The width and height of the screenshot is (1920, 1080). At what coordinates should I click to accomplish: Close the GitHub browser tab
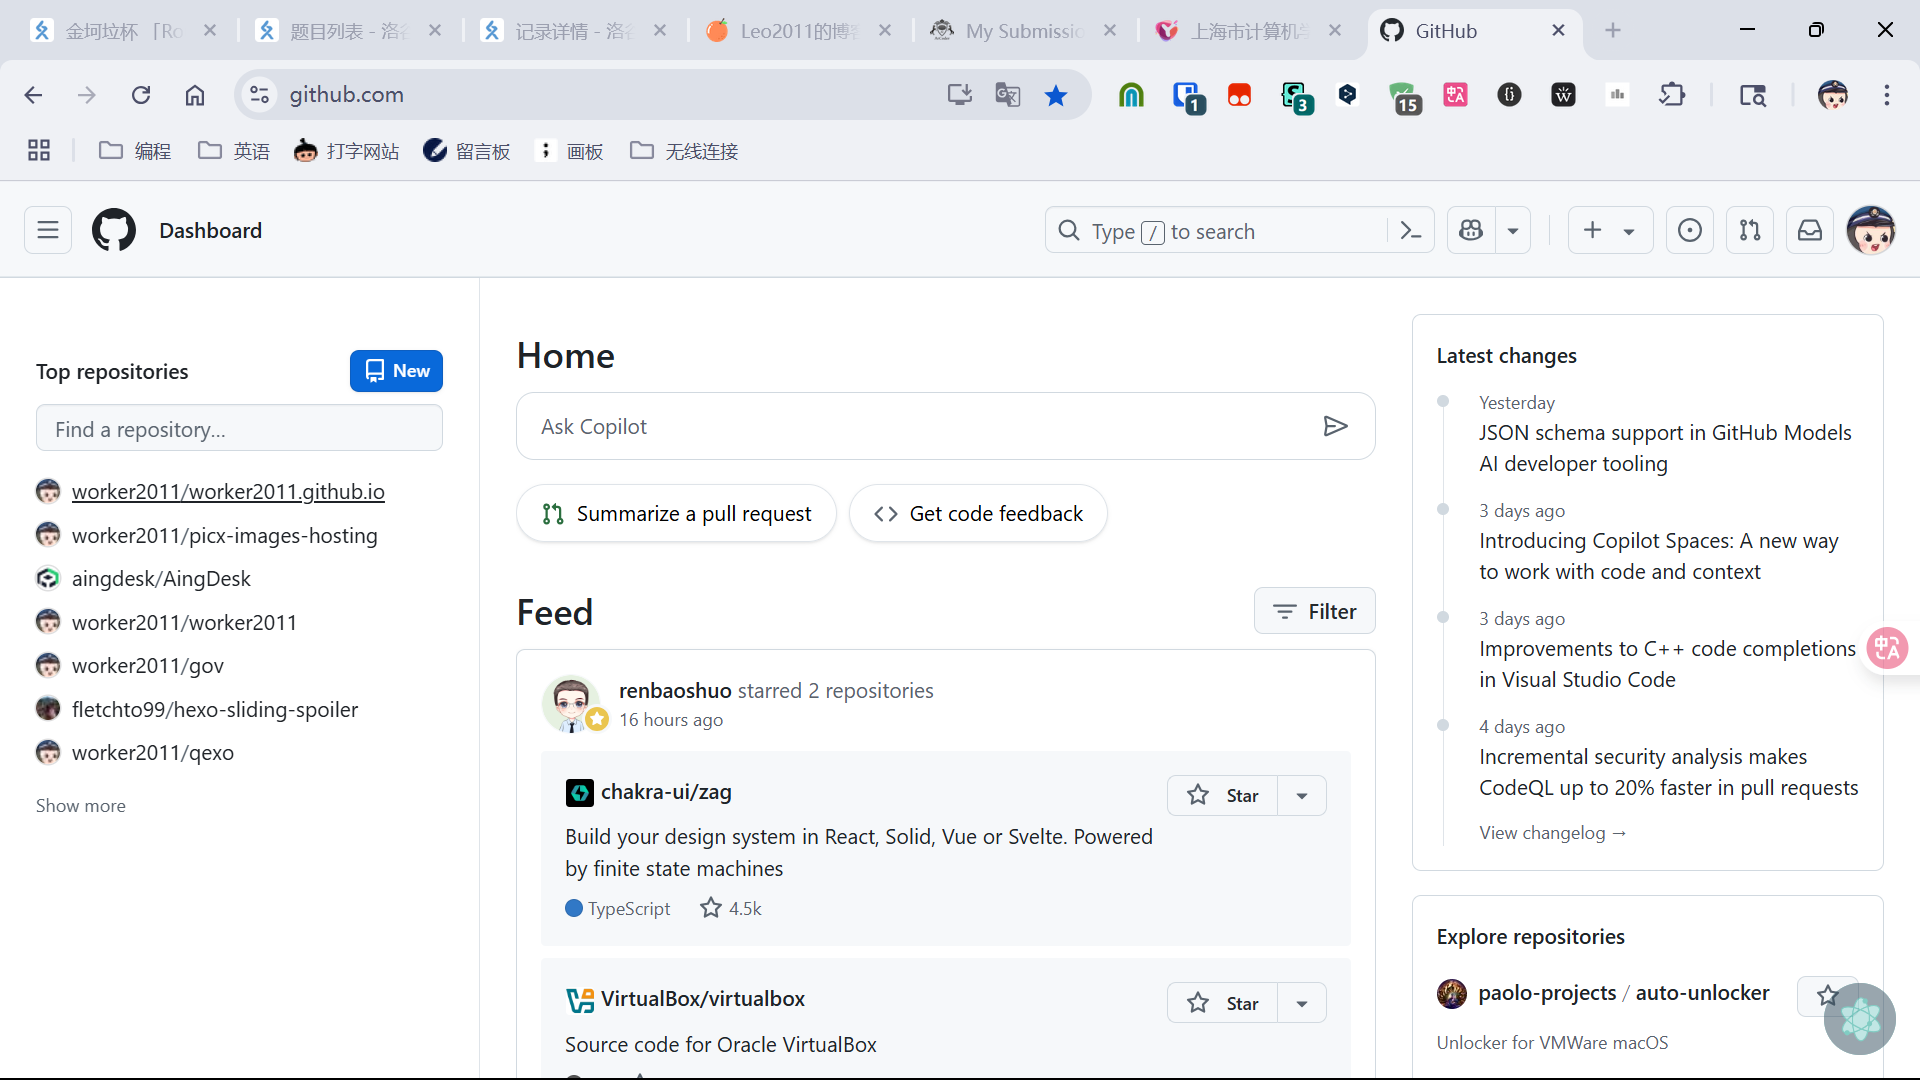[x=1558, y=31]
